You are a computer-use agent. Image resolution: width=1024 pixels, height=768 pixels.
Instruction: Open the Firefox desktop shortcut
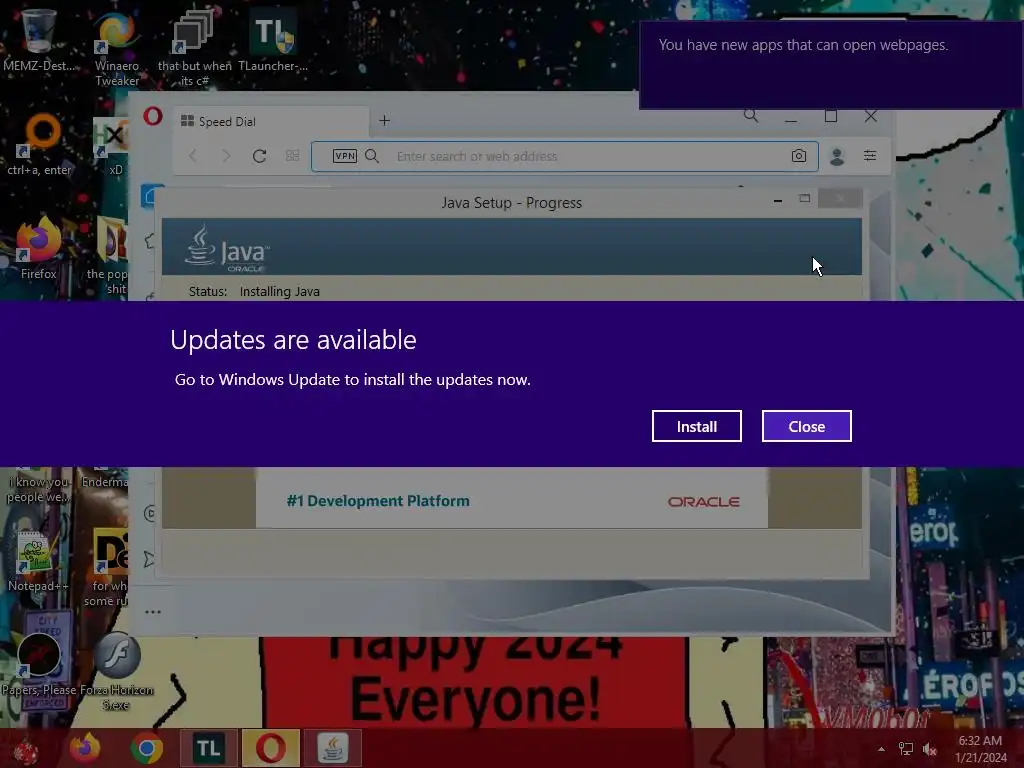(39, 248)
